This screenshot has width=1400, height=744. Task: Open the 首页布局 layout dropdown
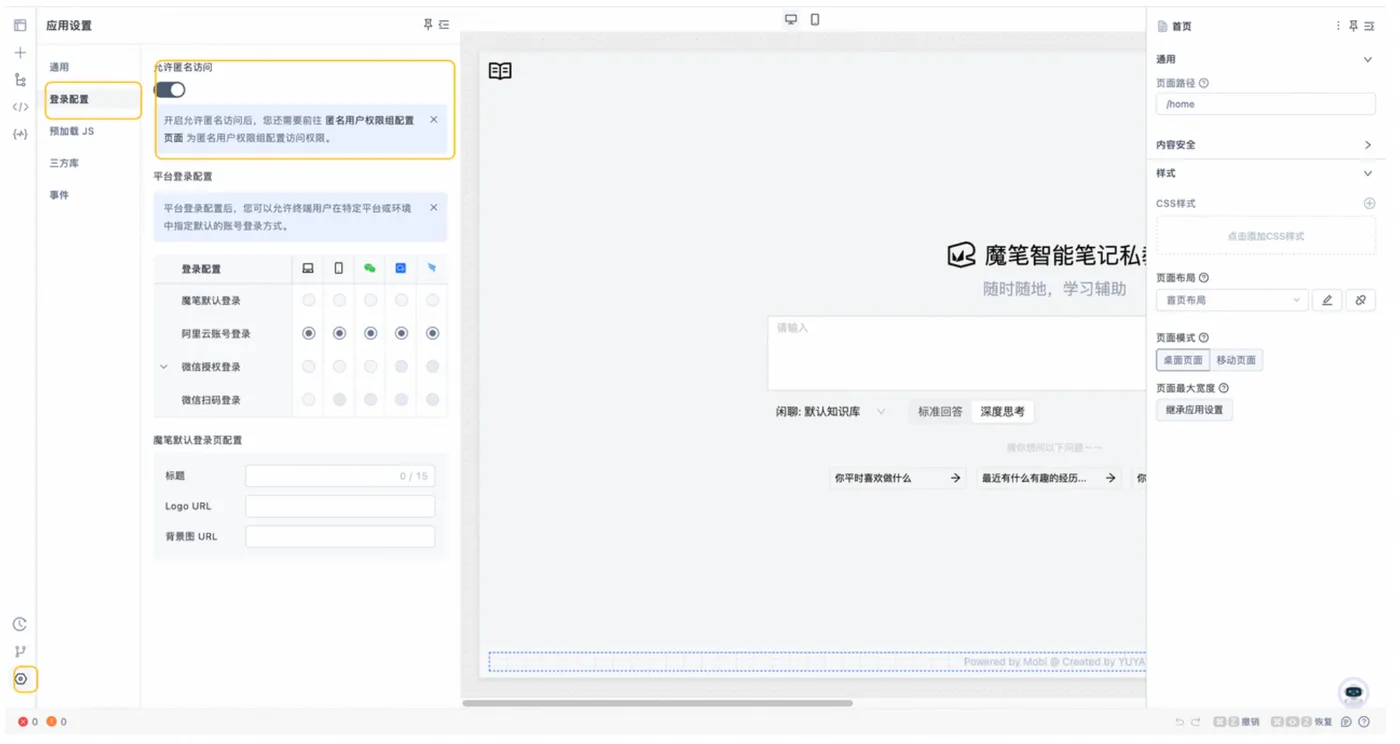click(1232, 300)
